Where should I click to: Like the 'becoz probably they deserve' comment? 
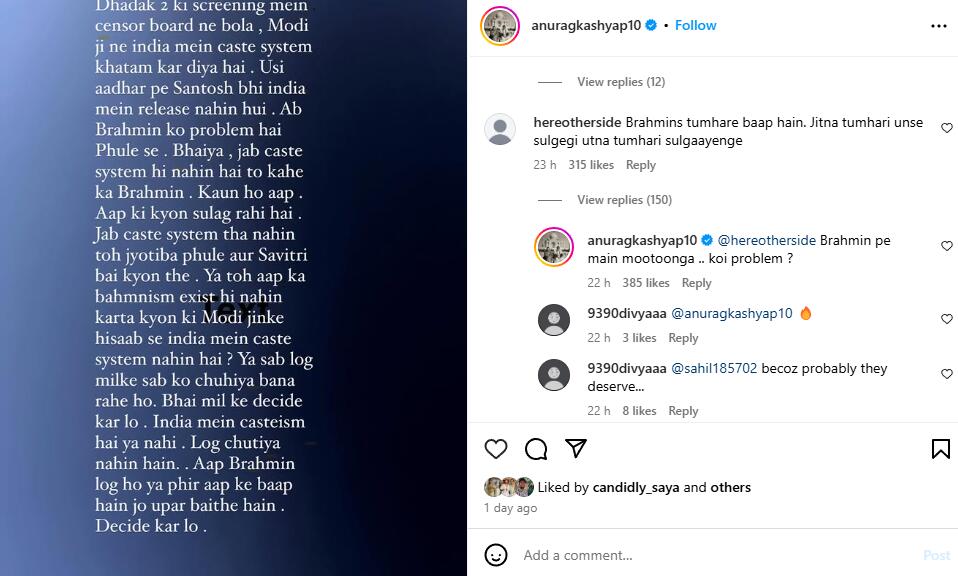click(946, 374)
